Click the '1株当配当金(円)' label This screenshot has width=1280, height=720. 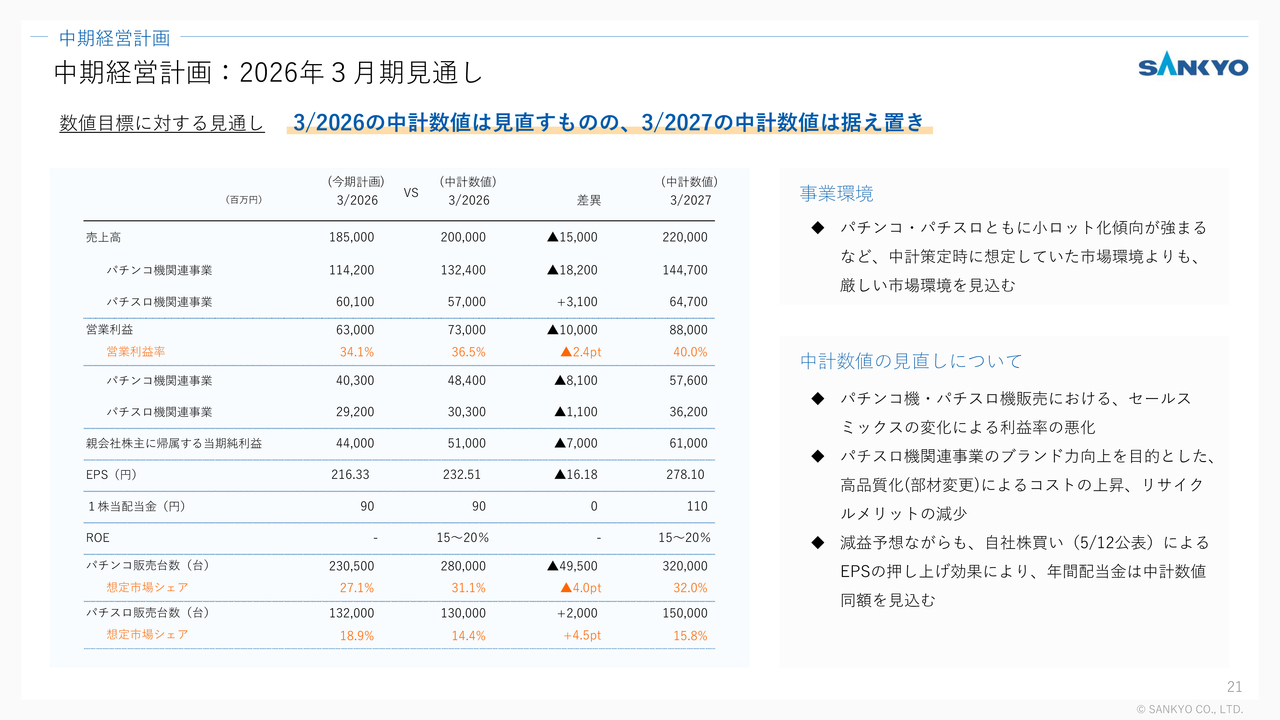[136, 507]
